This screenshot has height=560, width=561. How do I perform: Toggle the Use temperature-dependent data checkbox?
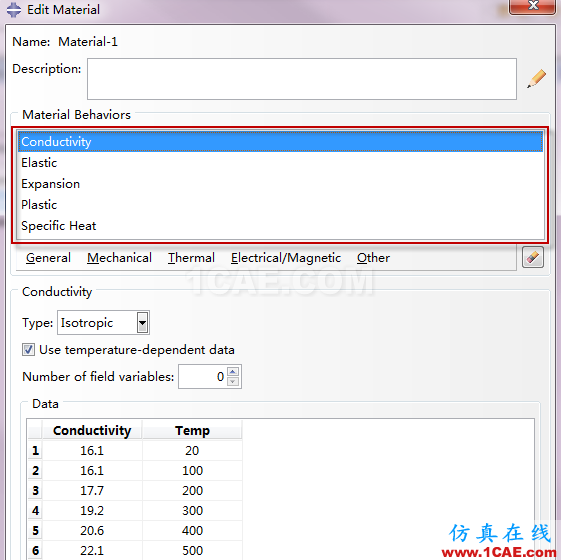tap(28, 350)
